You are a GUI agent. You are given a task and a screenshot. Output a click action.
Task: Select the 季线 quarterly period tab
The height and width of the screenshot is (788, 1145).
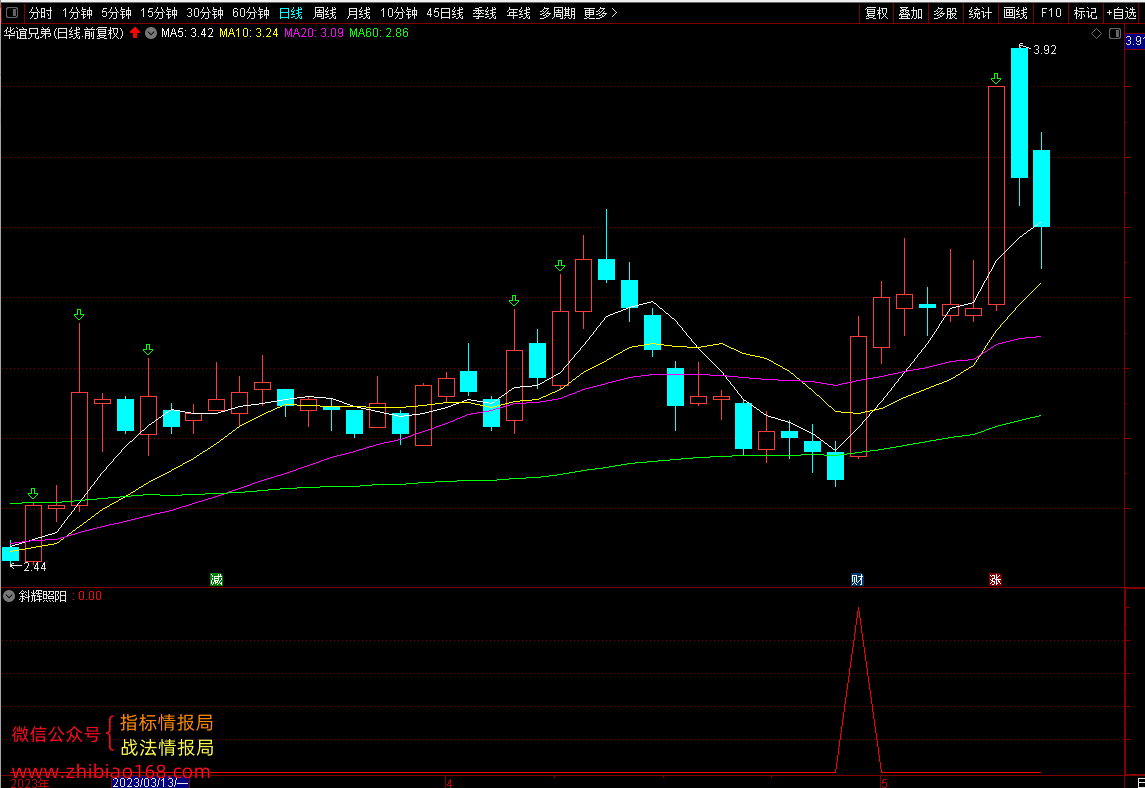click(485, 13)
